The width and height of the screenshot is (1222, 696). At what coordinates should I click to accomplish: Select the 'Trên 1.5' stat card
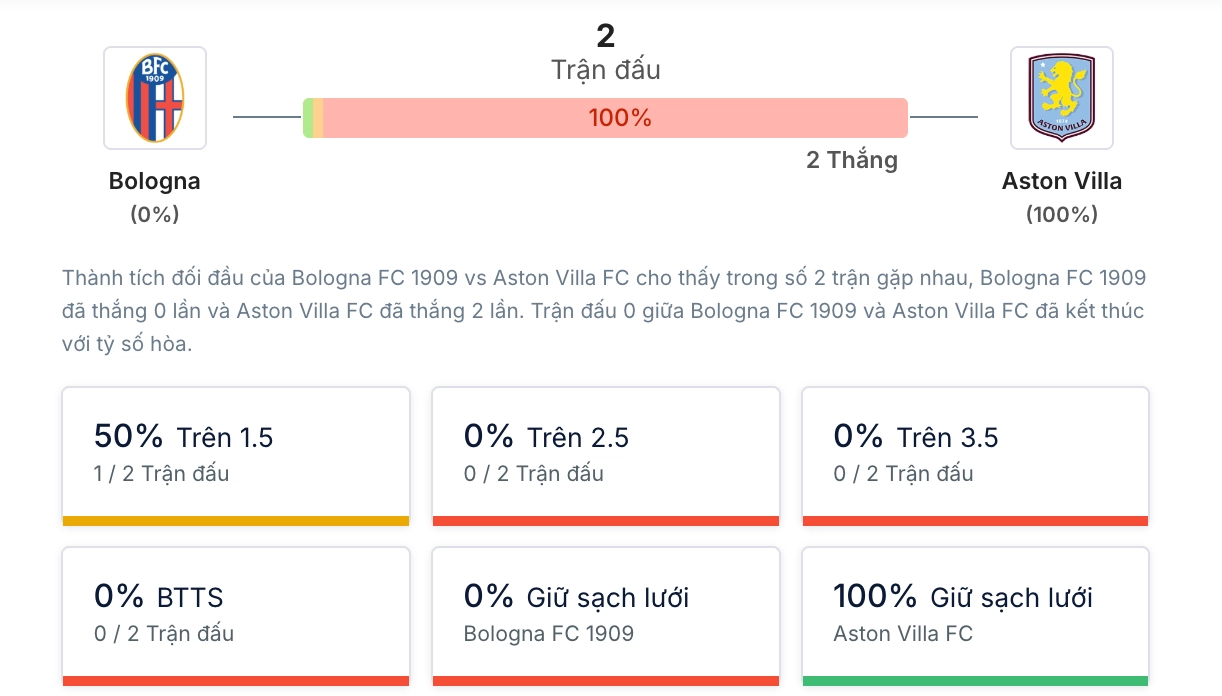(x=236, y=455)
